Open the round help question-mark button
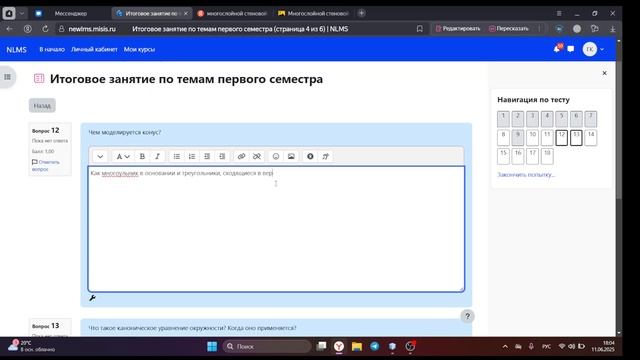The image size is (640, 360). coord(467,316)
